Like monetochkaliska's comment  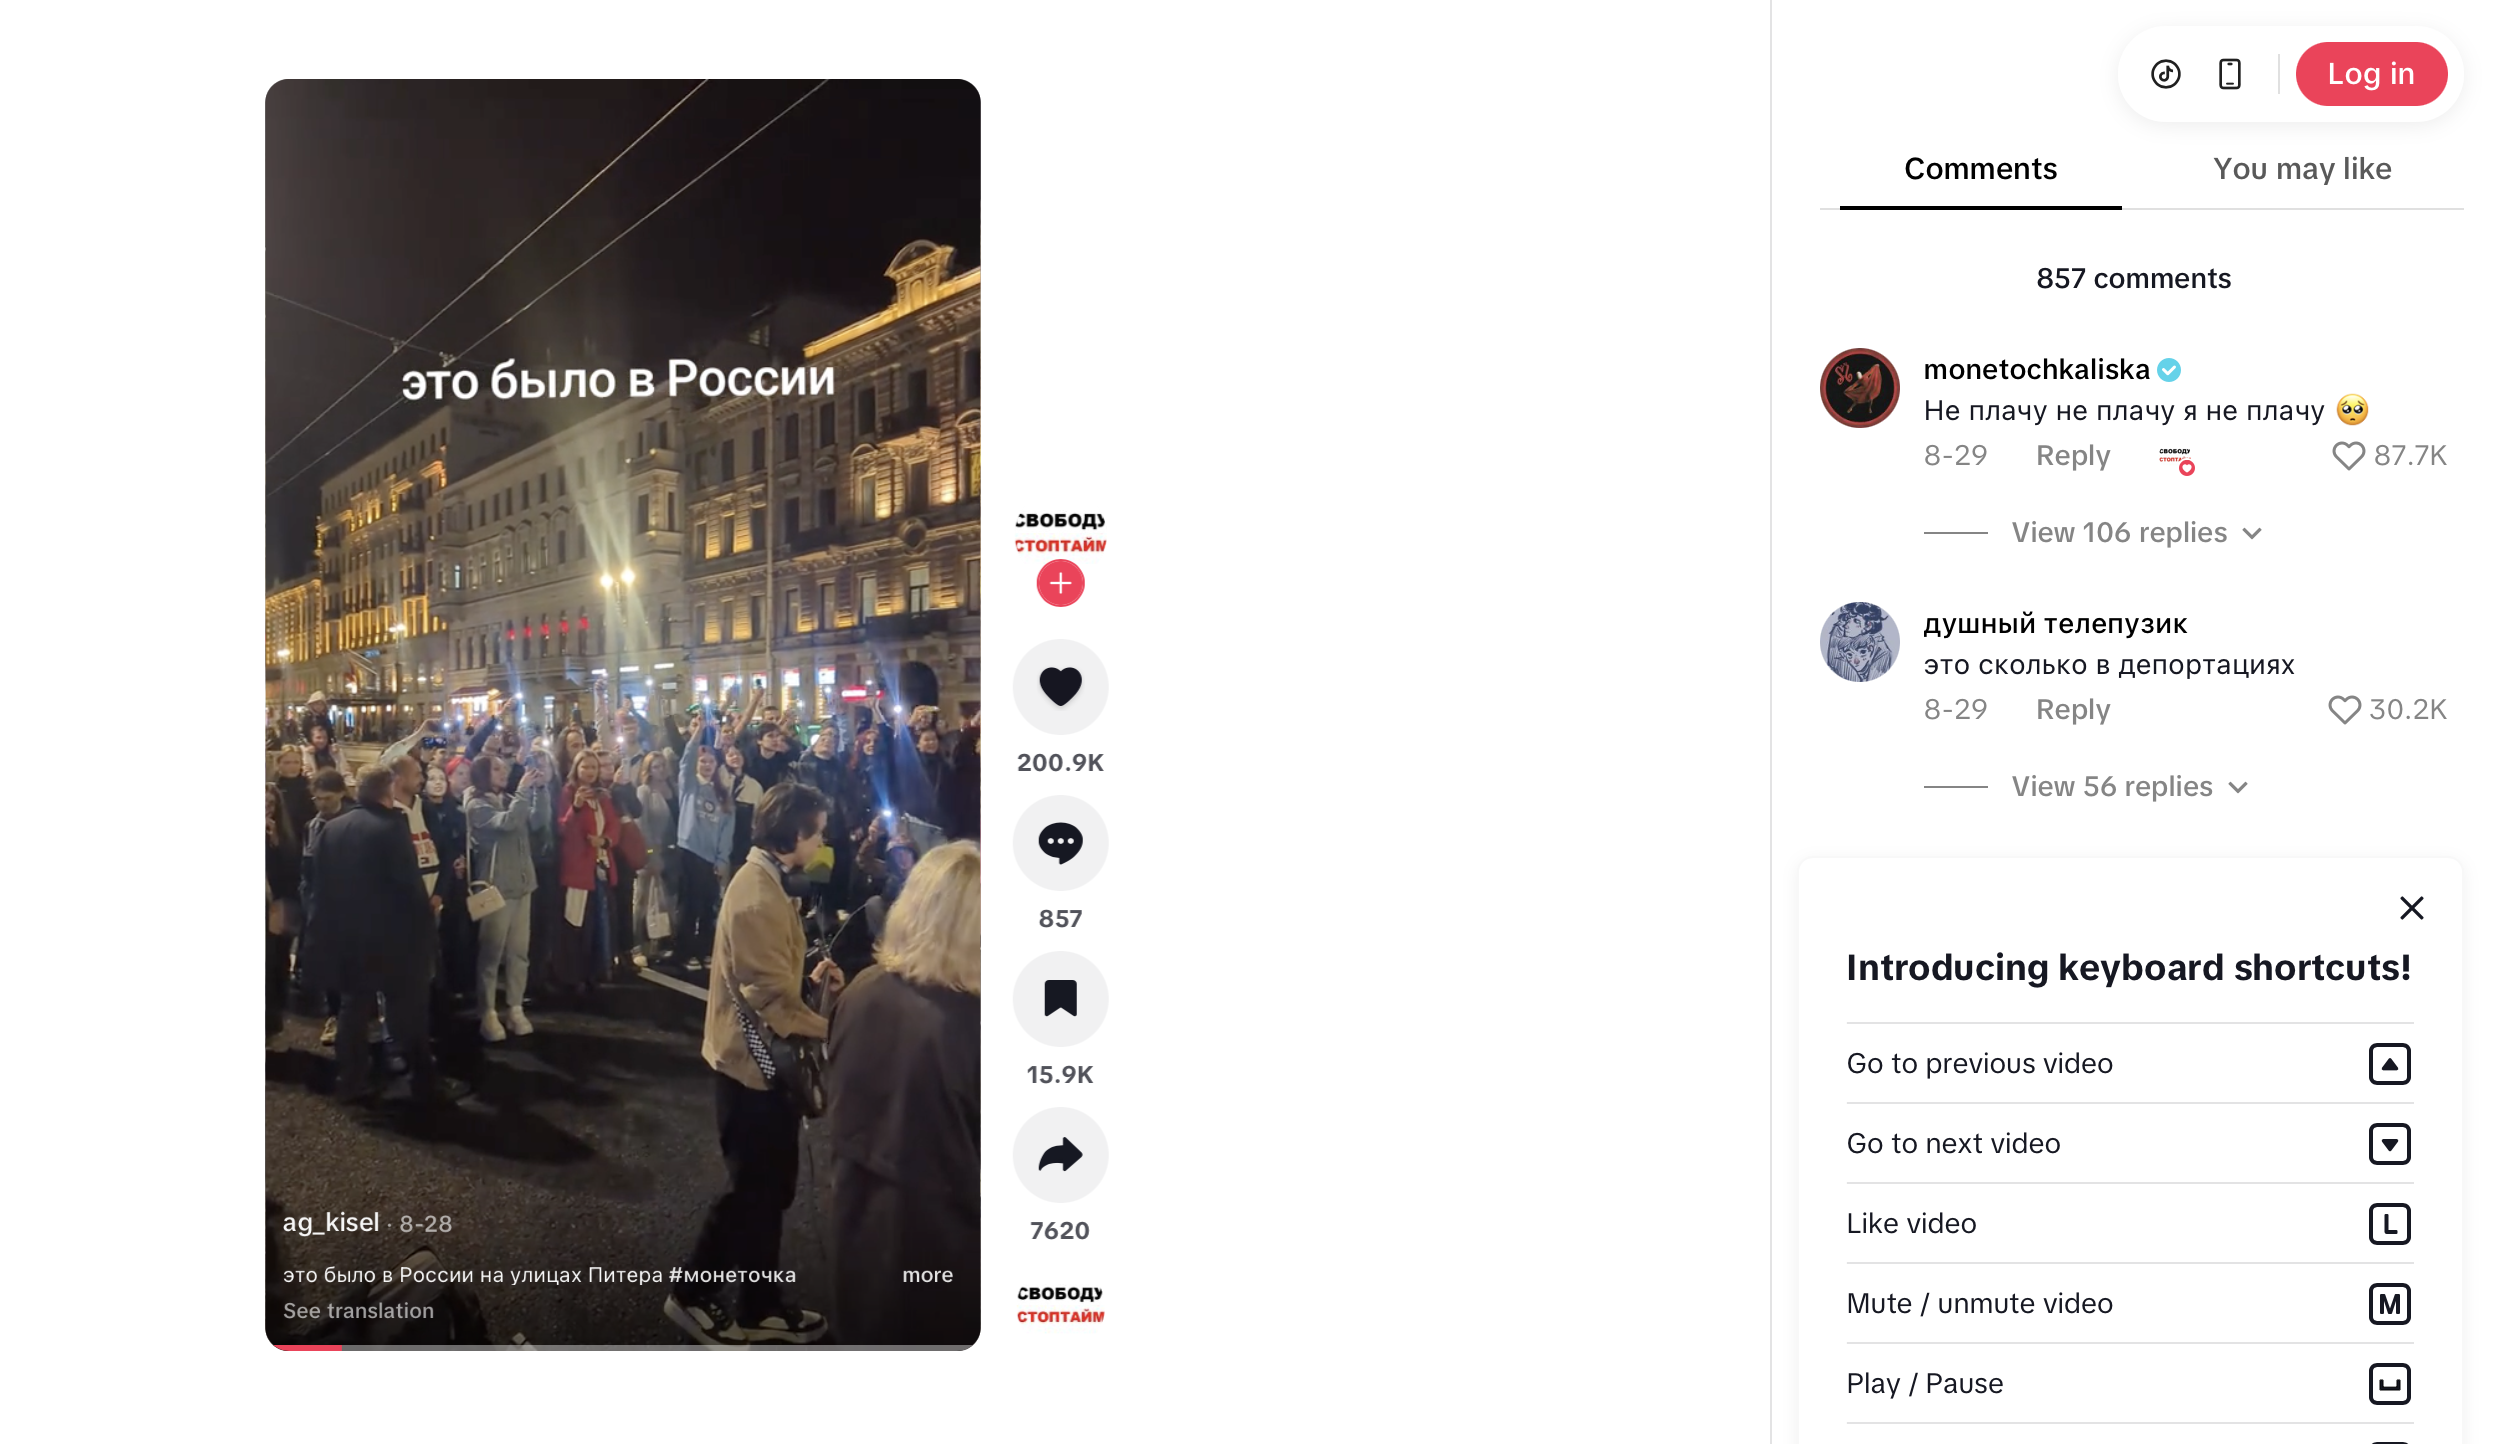[2347, 456]
